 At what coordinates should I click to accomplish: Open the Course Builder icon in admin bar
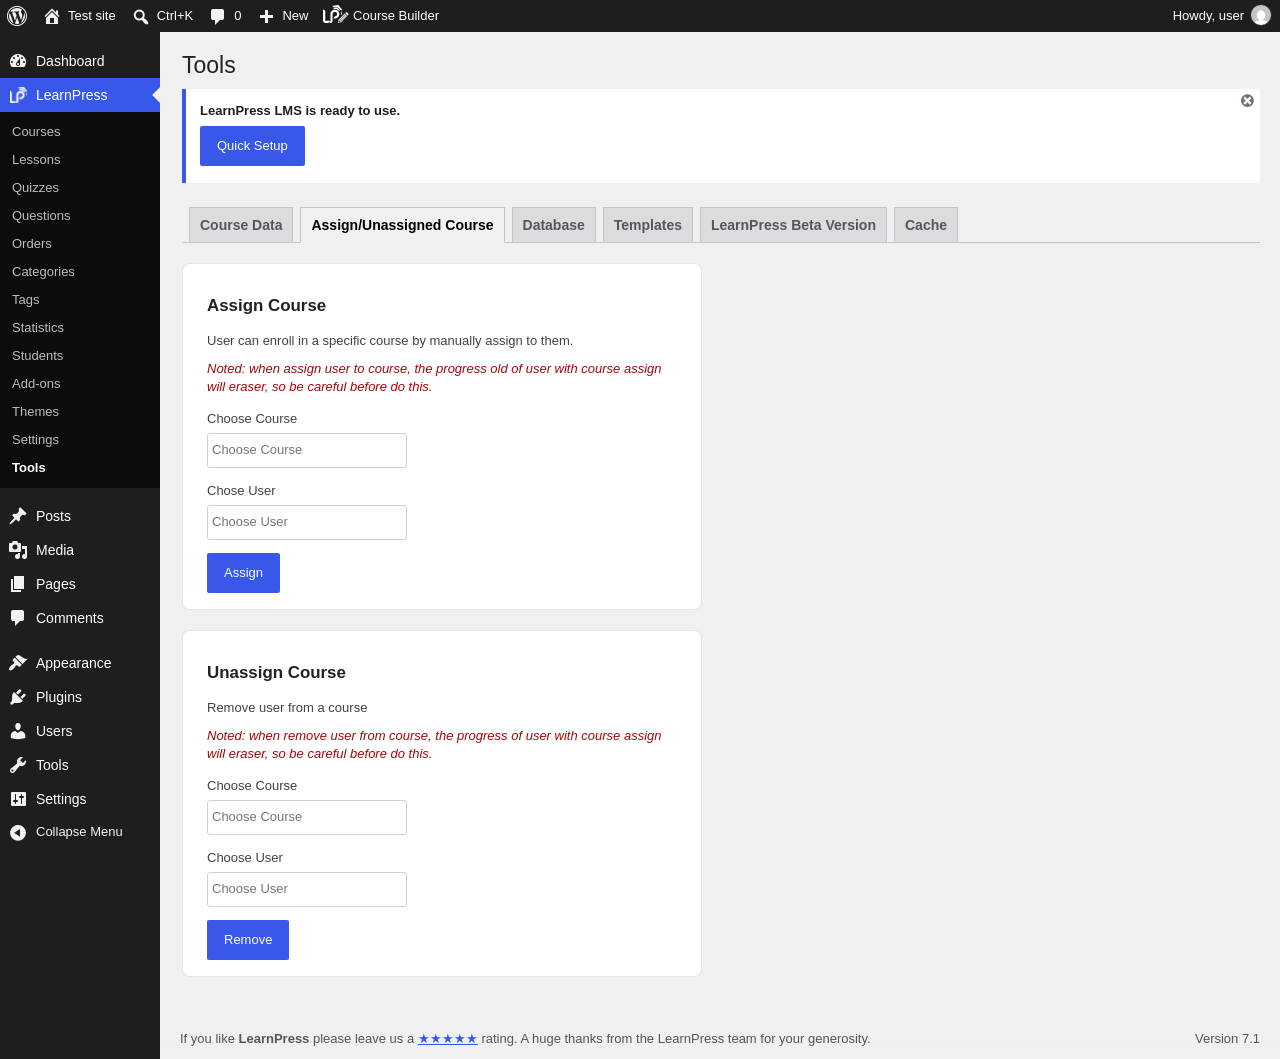click(335, 15)
